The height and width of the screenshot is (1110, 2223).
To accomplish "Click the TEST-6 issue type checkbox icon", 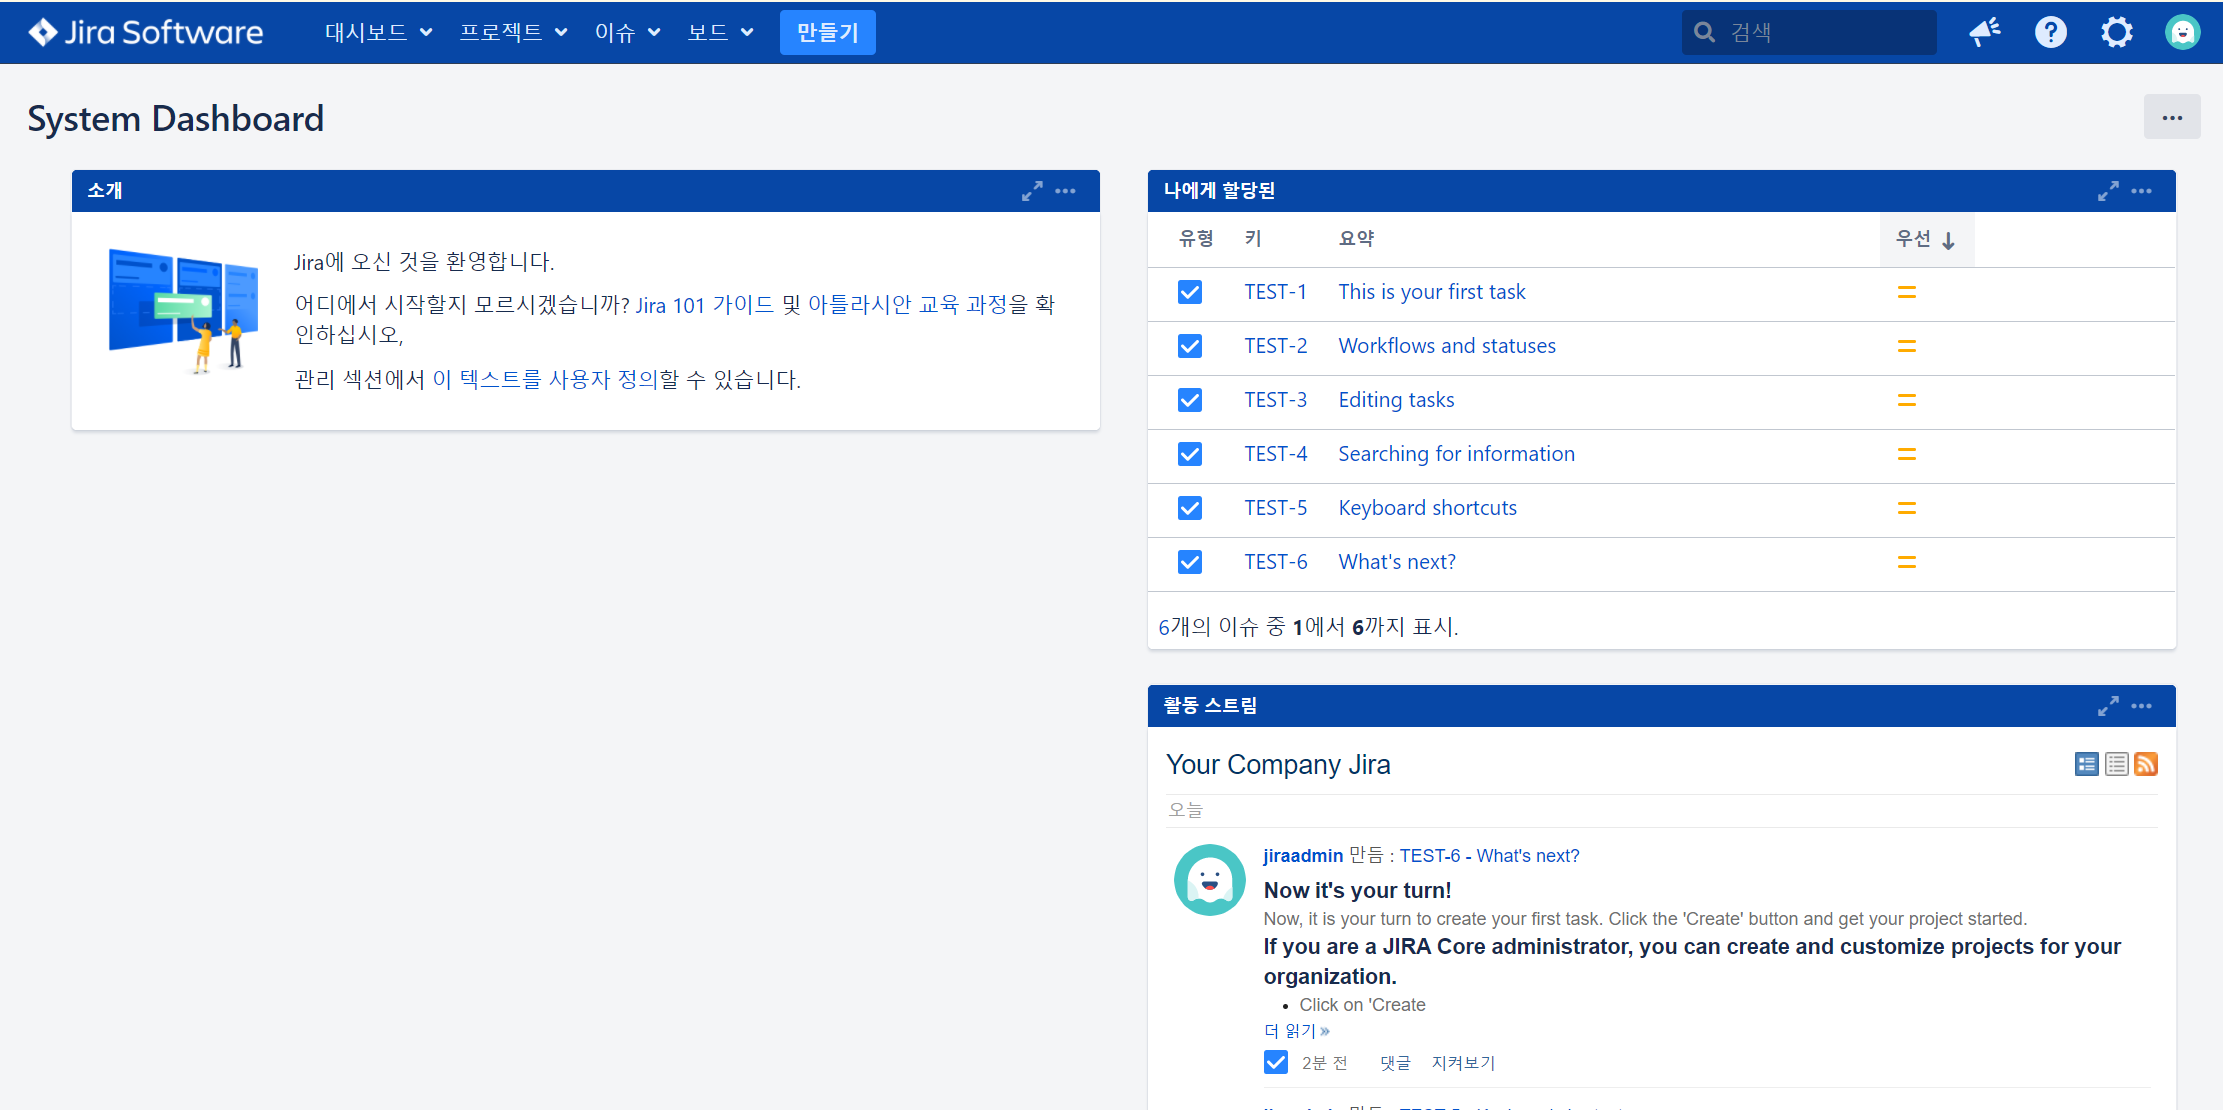I will [1190, 562].
